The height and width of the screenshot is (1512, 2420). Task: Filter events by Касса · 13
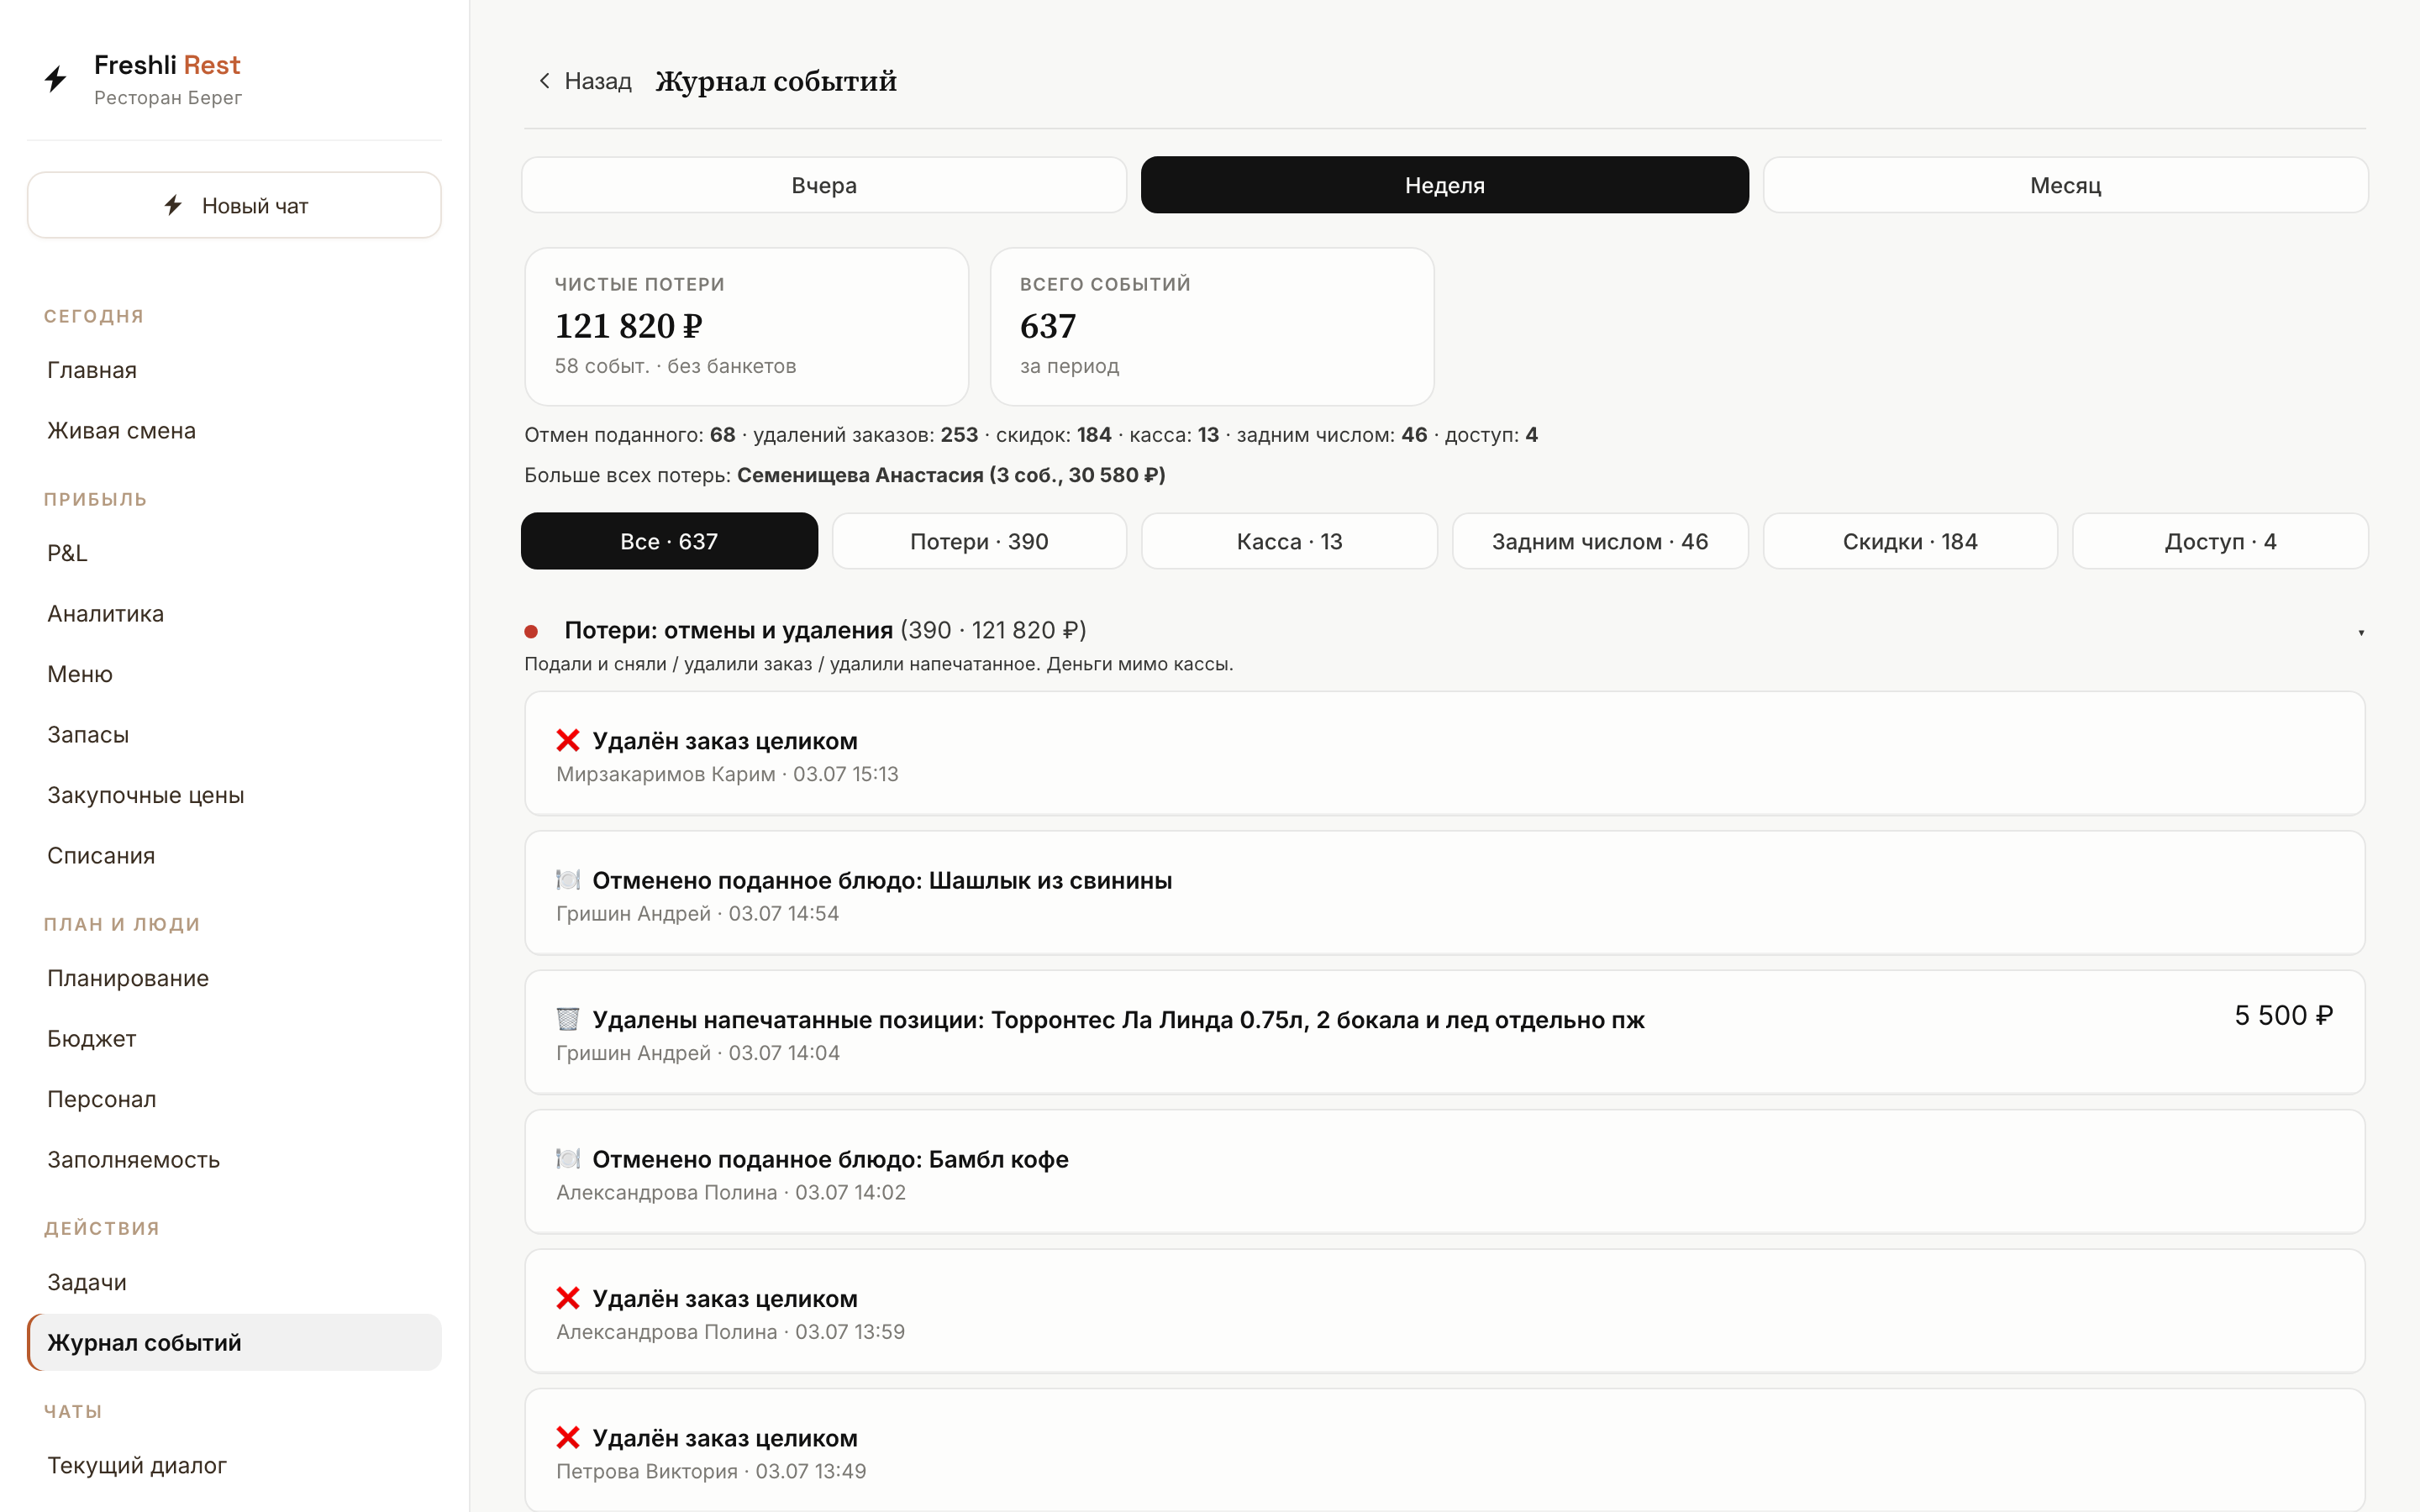click(1289, 541)
